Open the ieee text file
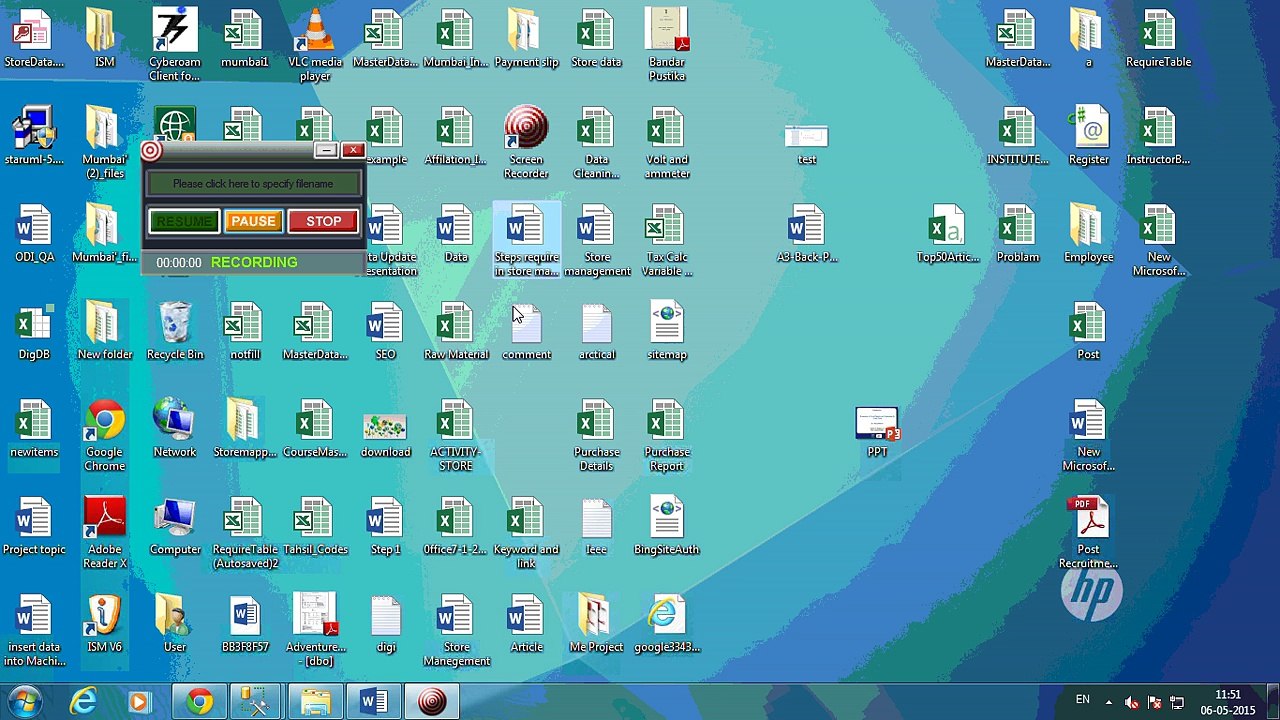1280x720 pixels. (596, 526)
